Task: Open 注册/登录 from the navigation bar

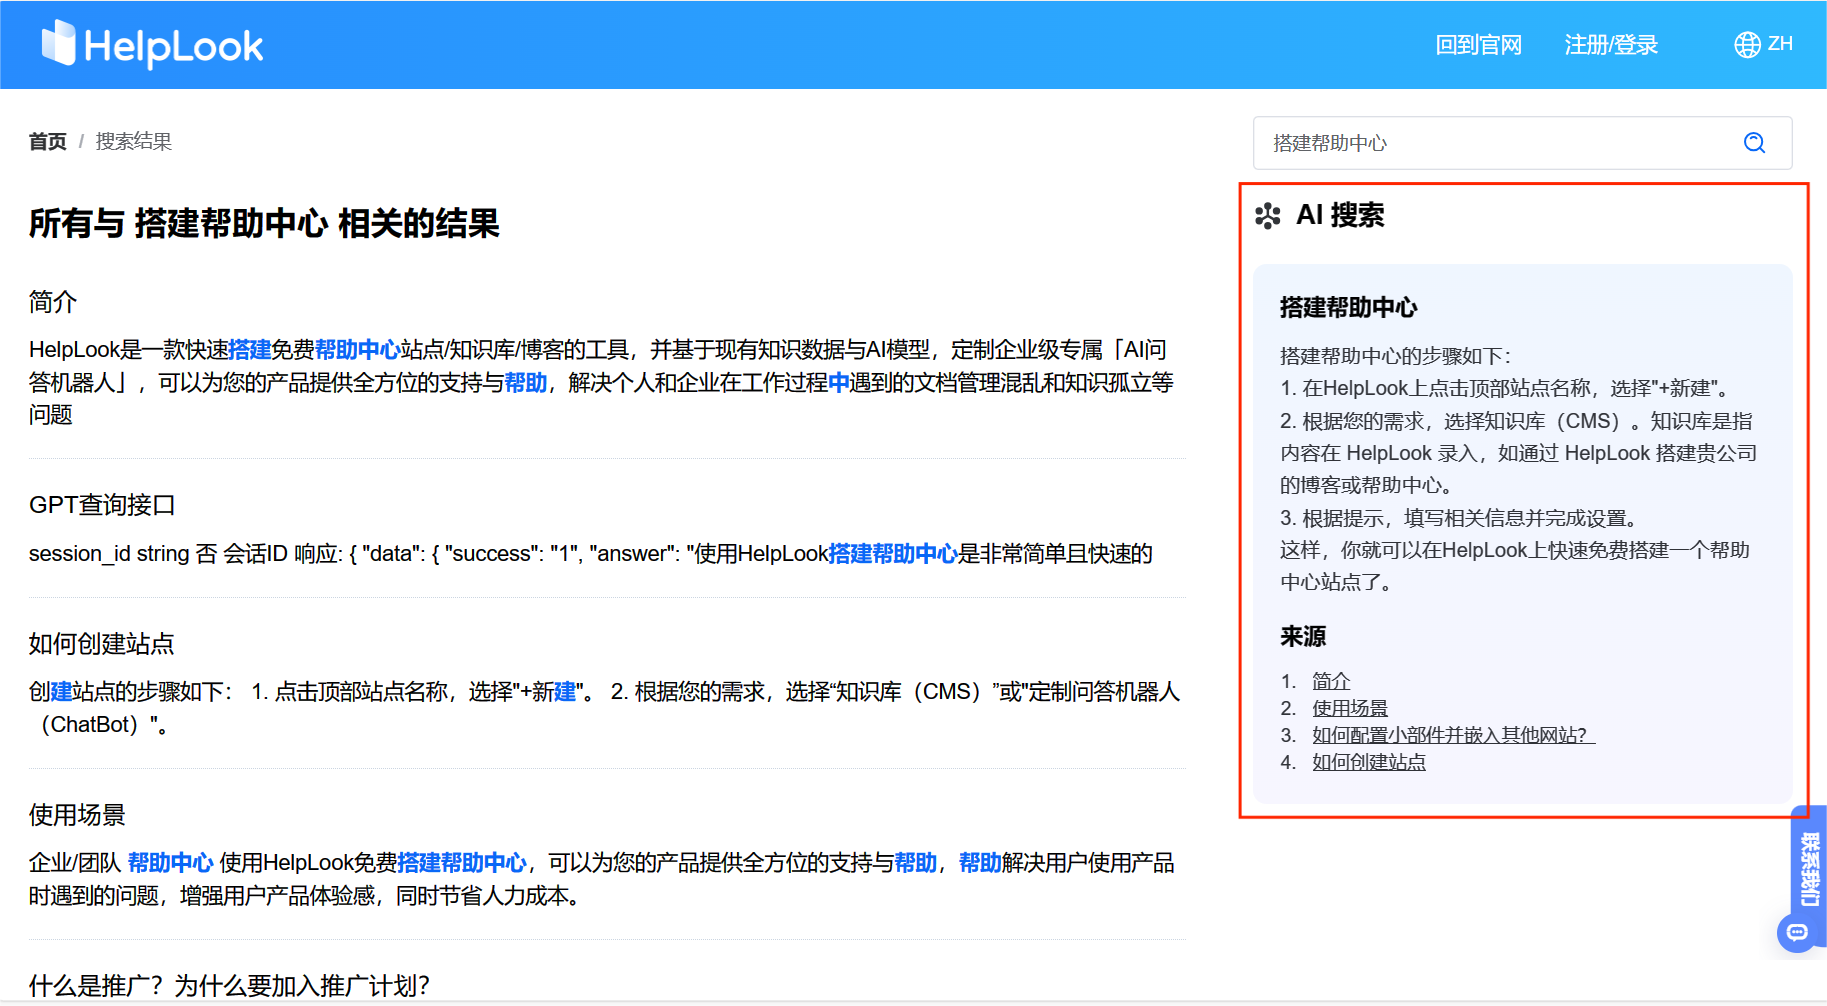Action: pos(1610,44)
